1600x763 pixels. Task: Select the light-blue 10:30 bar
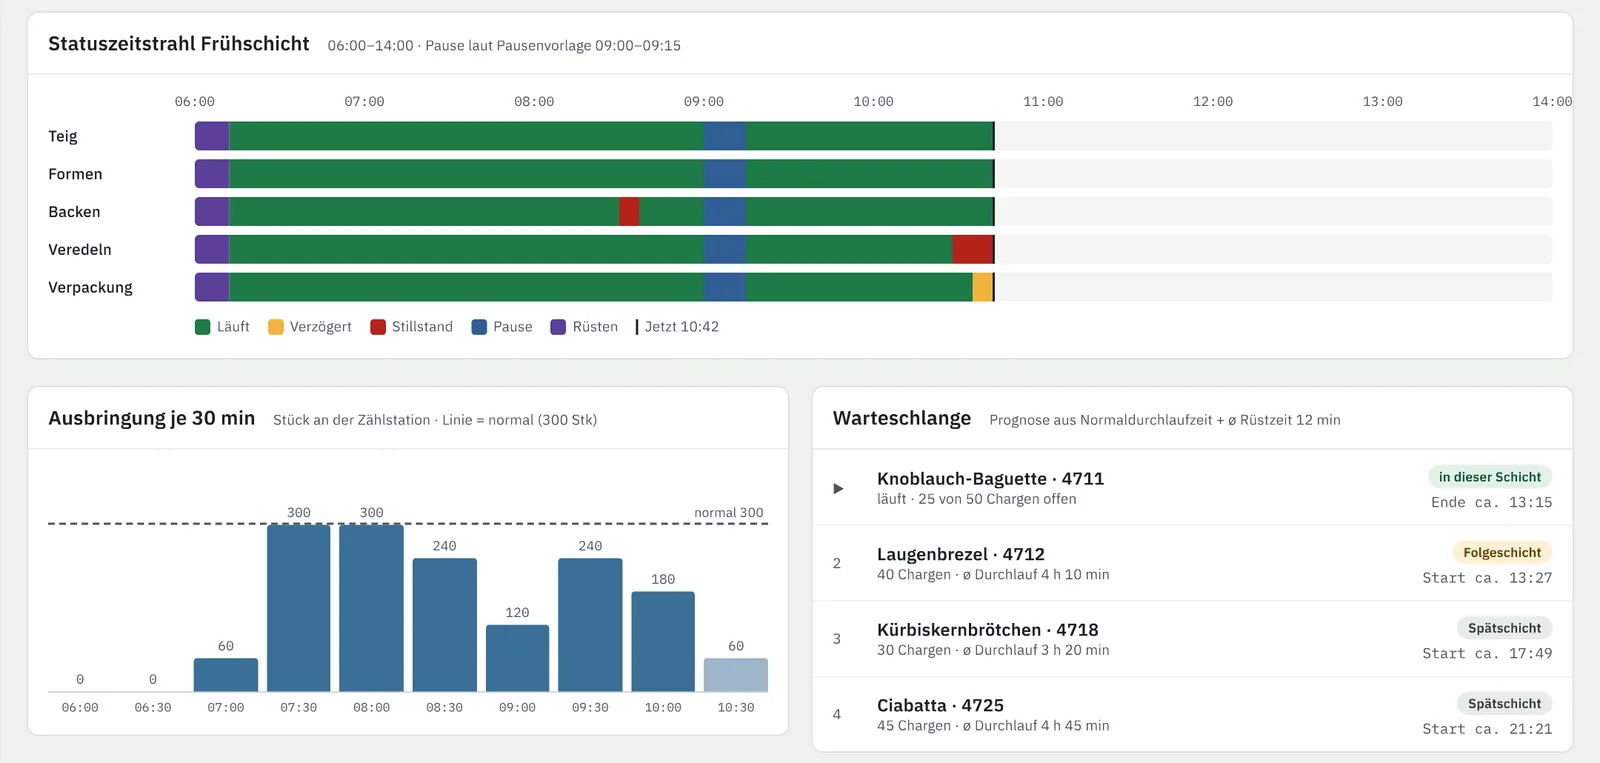click(x=736, y=674)
